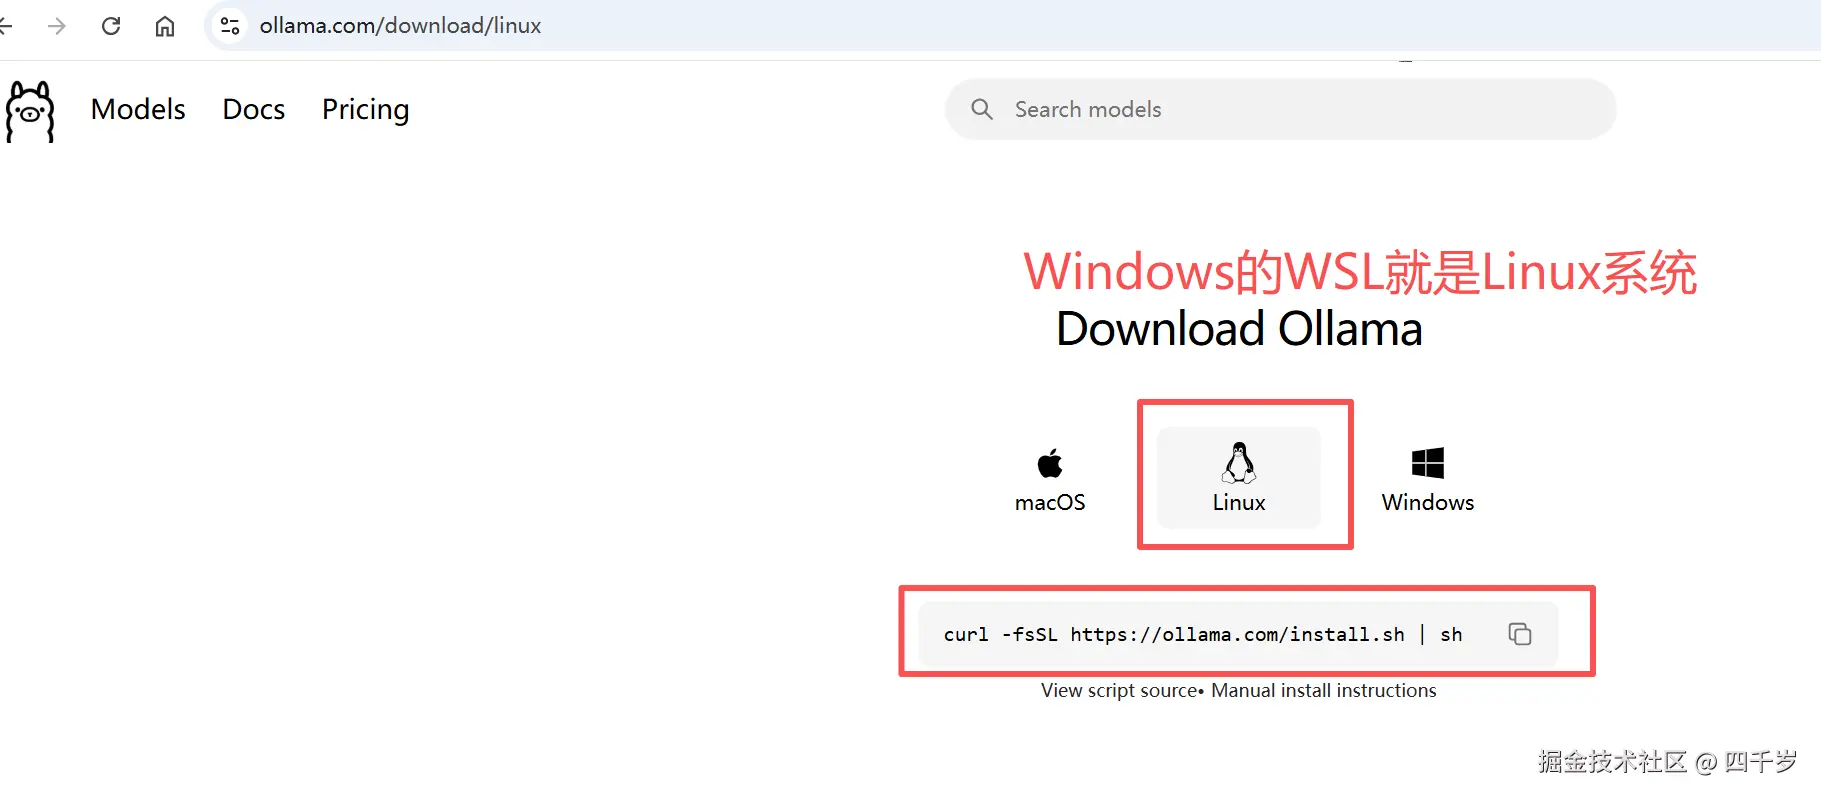The height and width of the screenshot is (798, 1821).
Task: Open the Pricing page
Action: (x=366, y=110)
